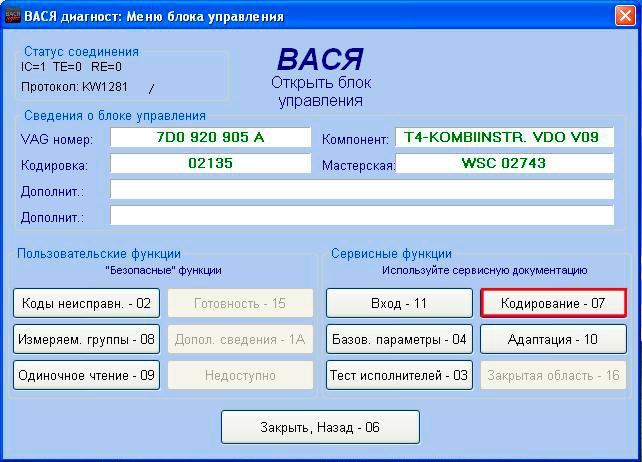Viewport: 642px width, 462px height.
Task: Click IC=1 TE=0 RE=0 status text
Action: coord(71,67)
